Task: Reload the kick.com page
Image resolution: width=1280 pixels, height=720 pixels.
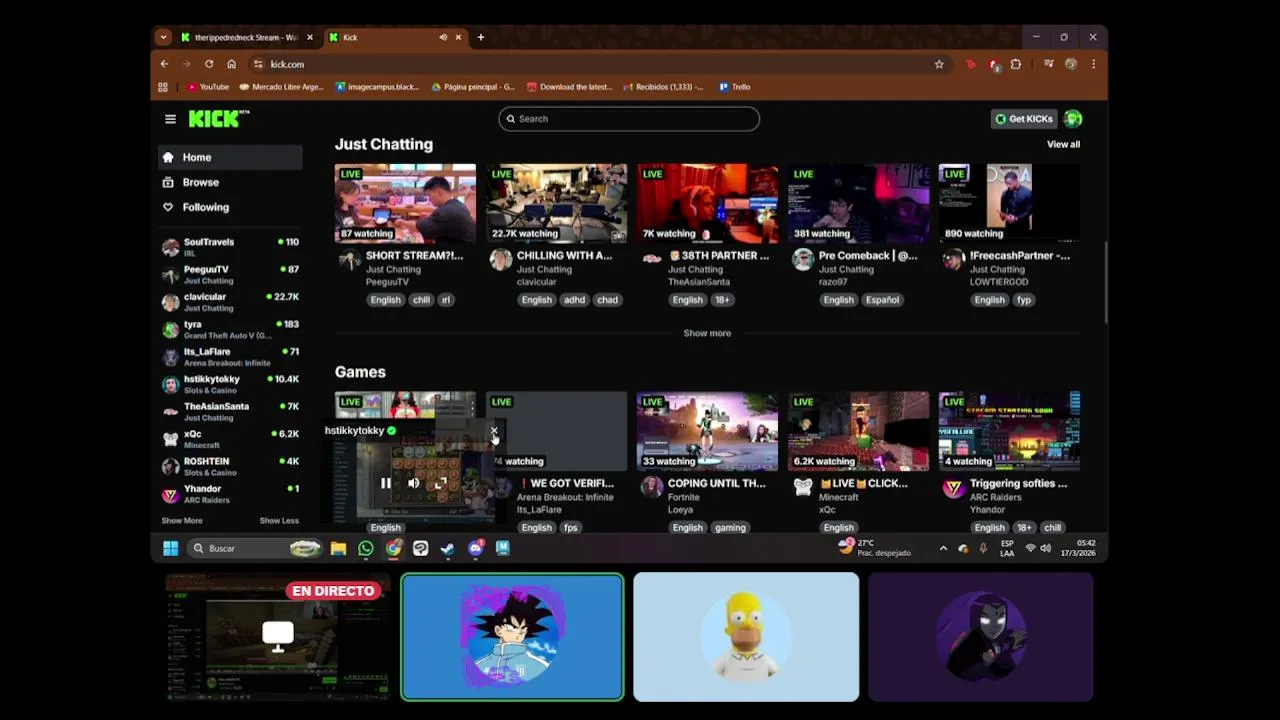Action: pos(209,64)
